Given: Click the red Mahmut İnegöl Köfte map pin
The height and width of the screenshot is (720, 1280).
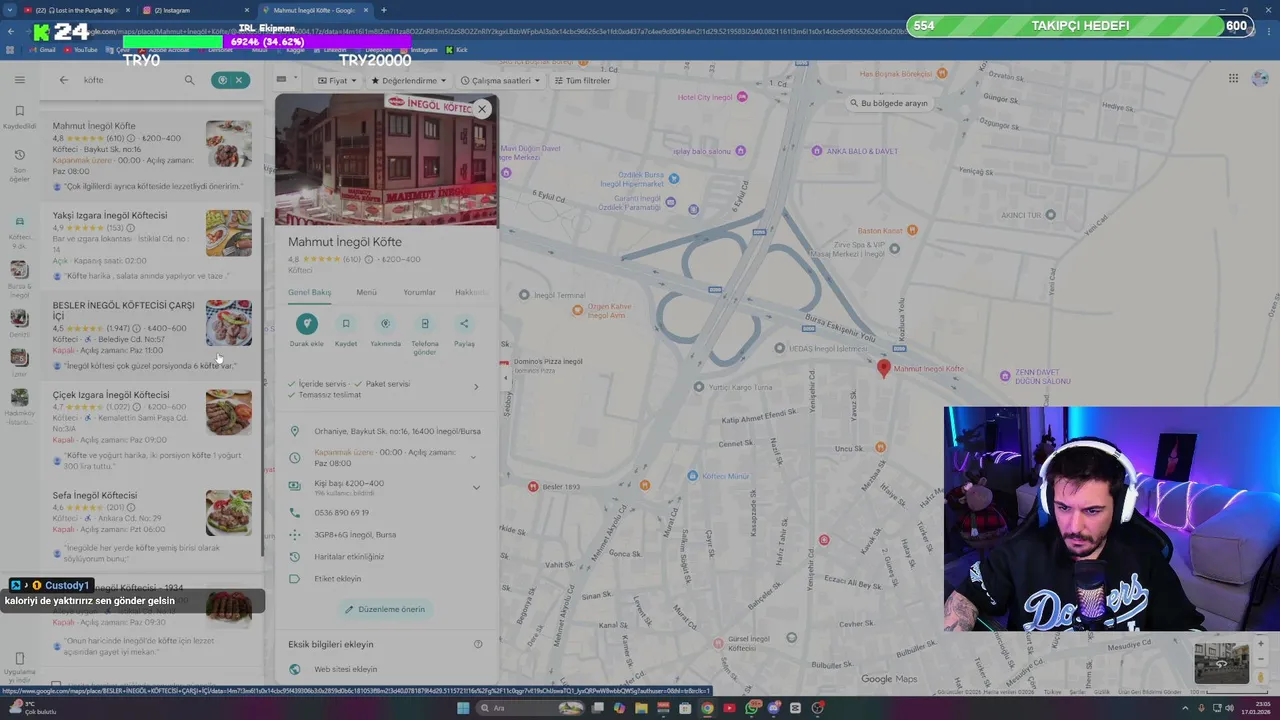Looking at the screenshot, I should (x=883, y=368).
